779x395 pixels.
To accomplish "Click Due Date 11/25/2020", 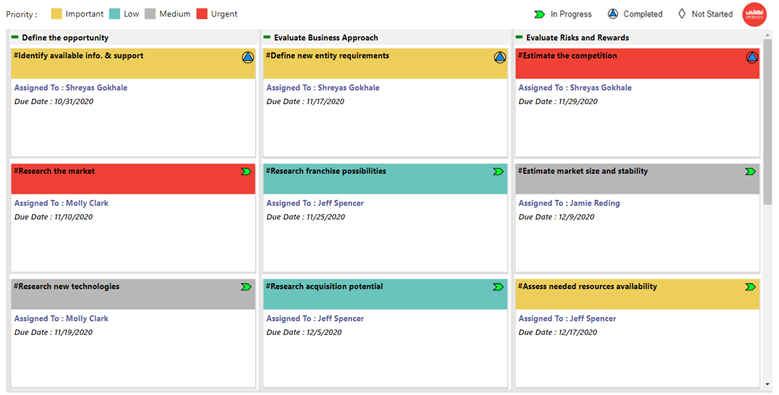I will (x=306, y=217).
